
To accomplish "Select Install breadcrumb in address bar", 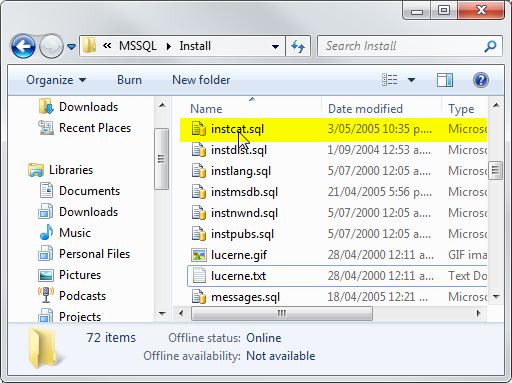I will [x=195, y=46].
